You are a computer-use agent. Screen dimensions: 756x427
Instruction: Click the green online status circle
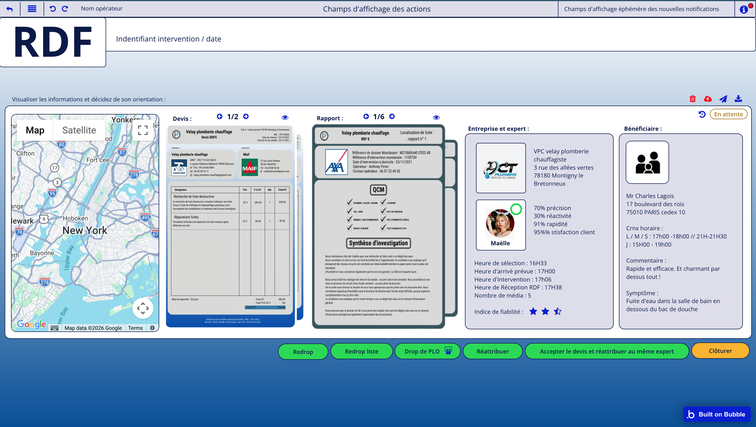[516, 209]
